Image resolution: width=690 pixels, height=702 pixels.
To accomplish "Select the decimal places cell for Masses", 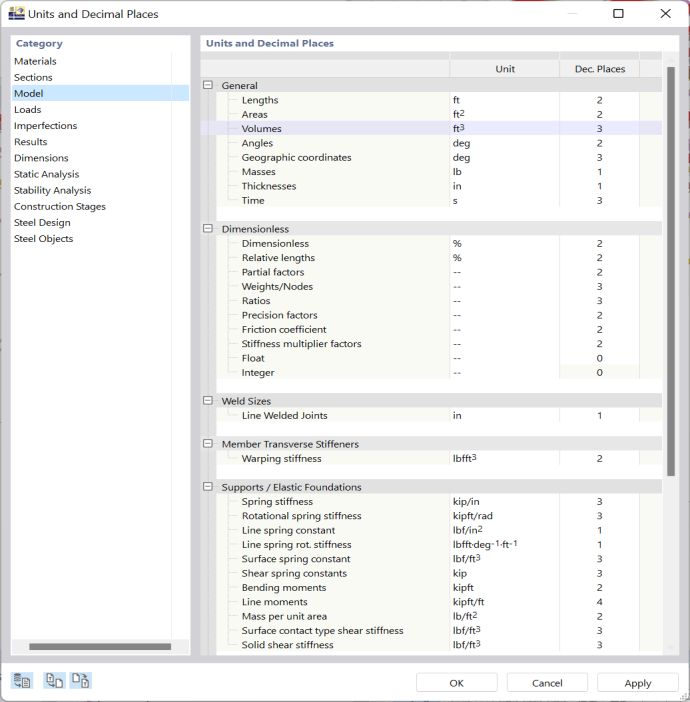I will 600,172.
